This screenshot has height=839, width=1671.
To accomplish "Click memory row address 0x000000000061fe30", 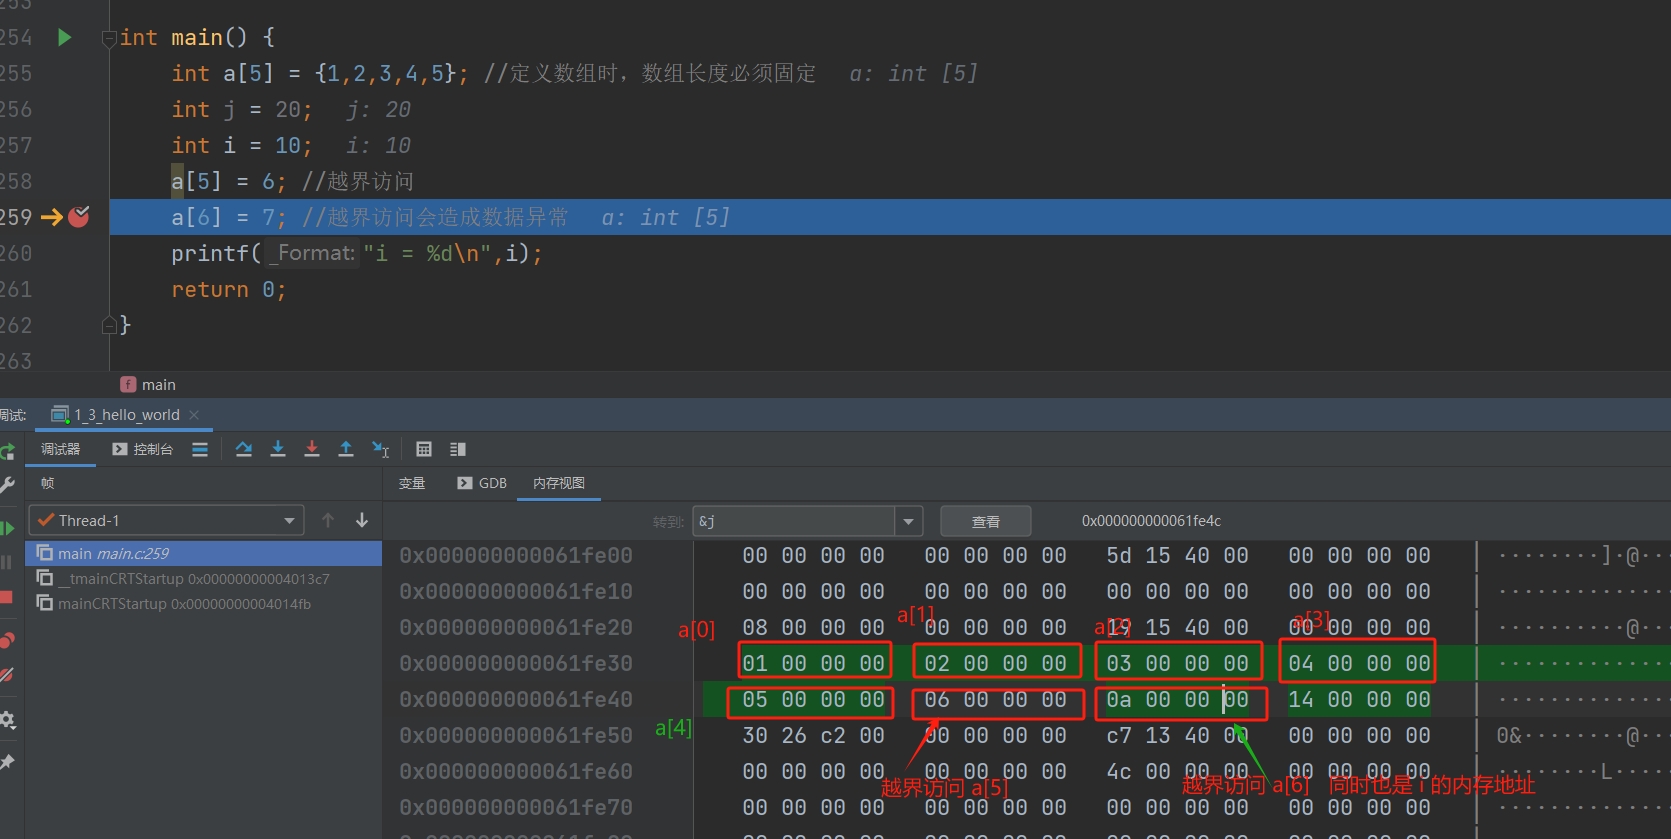I will 516,663.
